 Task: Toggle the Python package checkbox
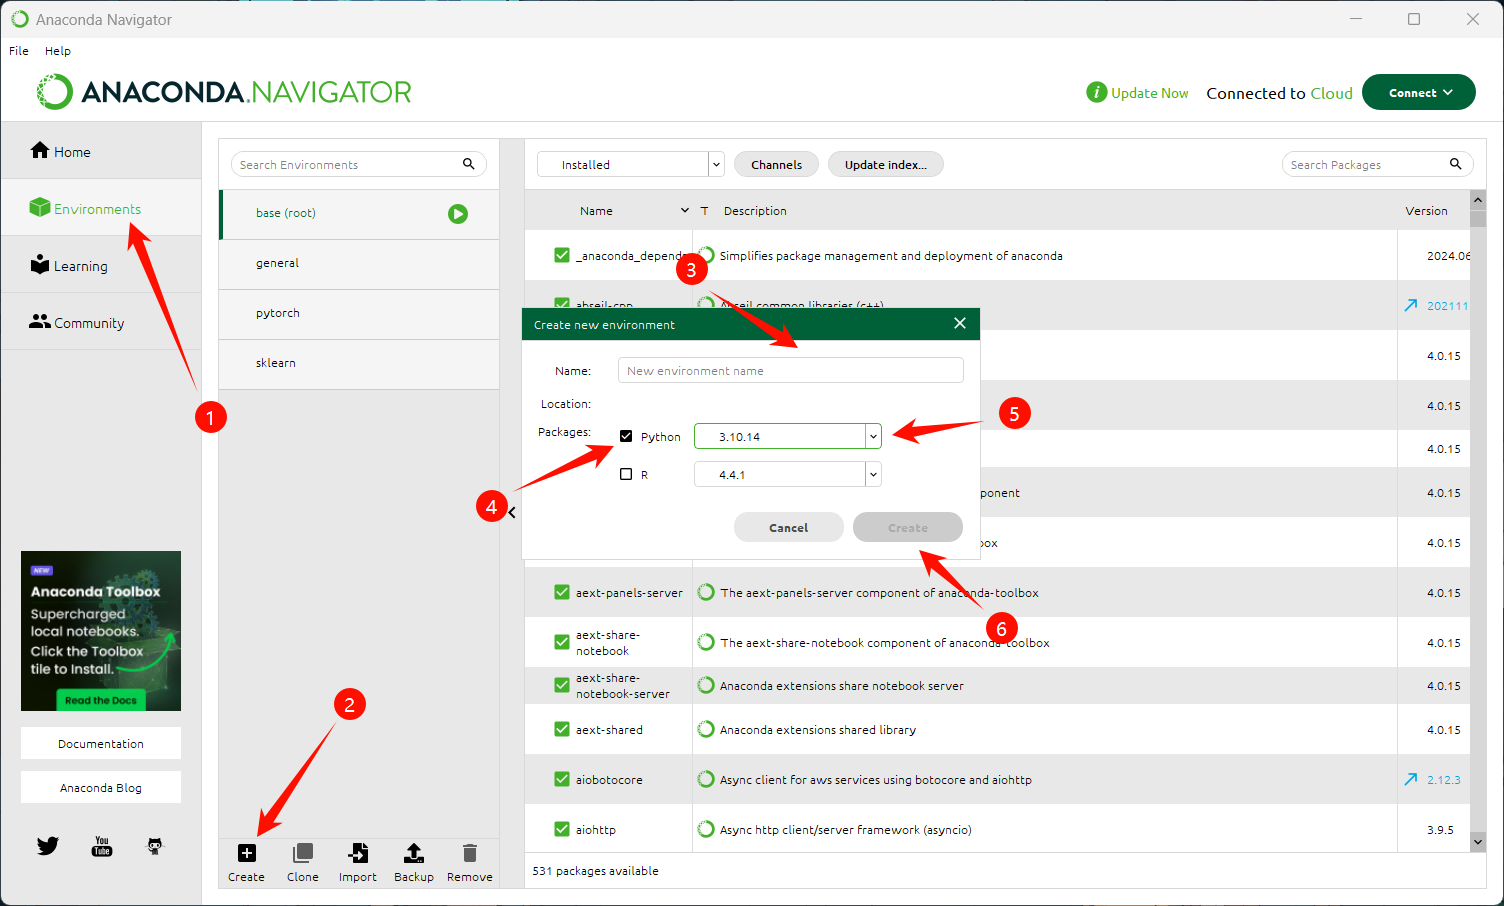(x=626, y=436)
